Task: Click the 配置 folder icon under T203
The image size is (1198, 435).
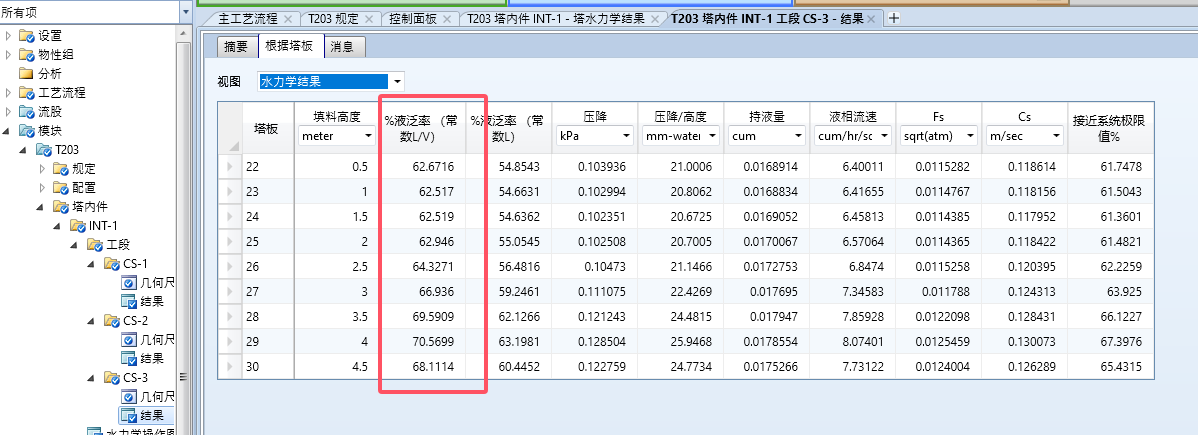Action: [x=60, y=187]
